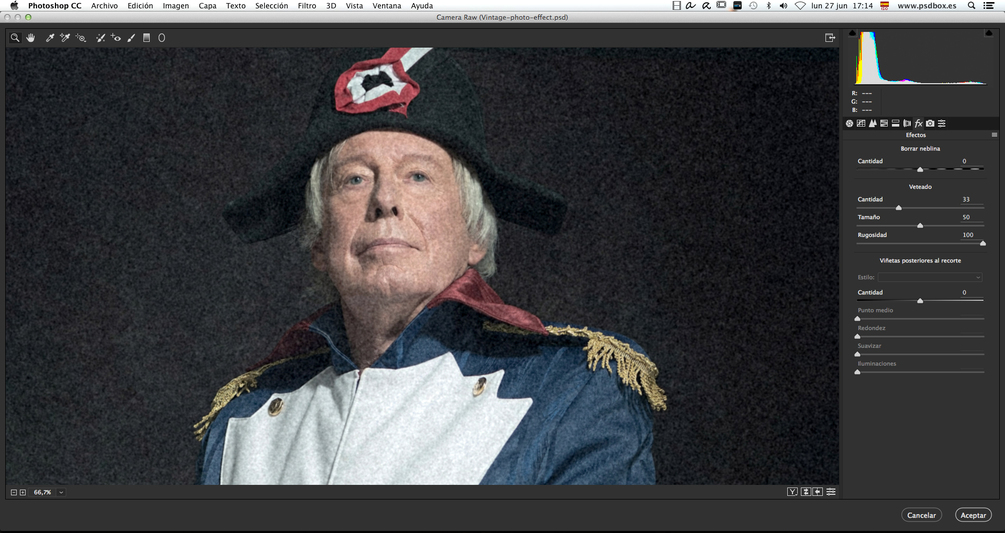
Task: Click the Tamaño value 50 field
Action: (965, 217)
